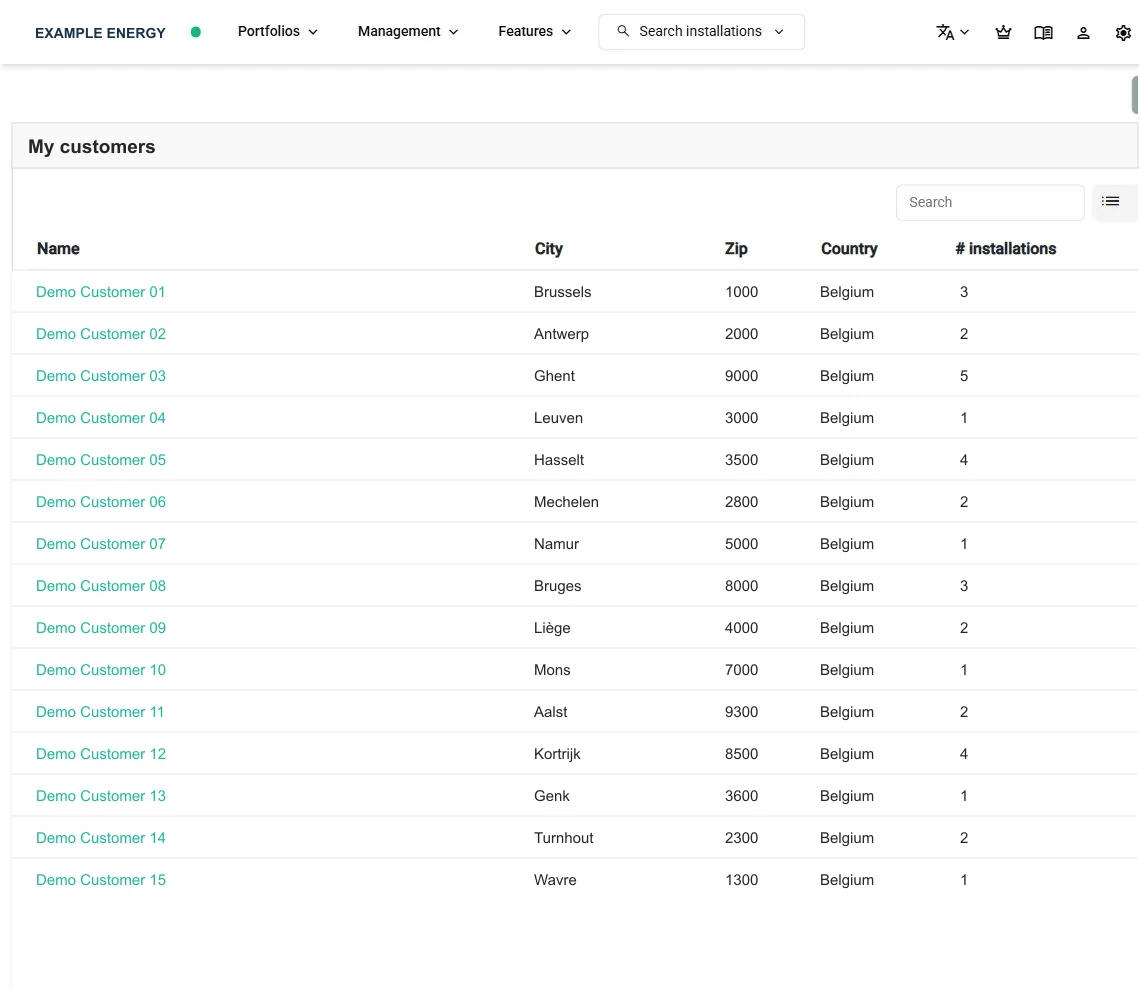This screenshot has width=1140, height=990.
Task: Select the Liège city cell
Action: [552, 628]
